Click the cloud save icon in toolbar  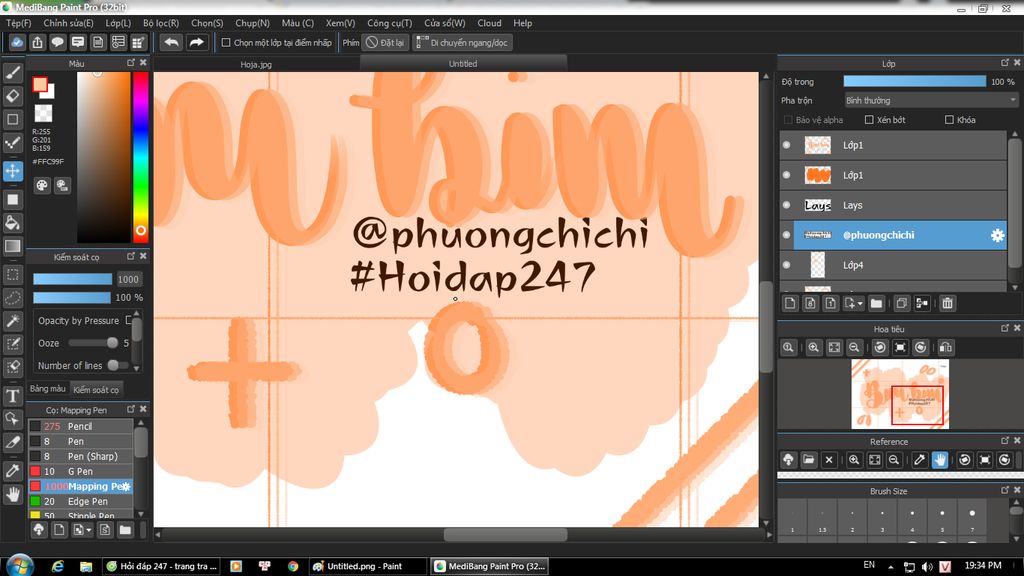(x=17, y=42)
